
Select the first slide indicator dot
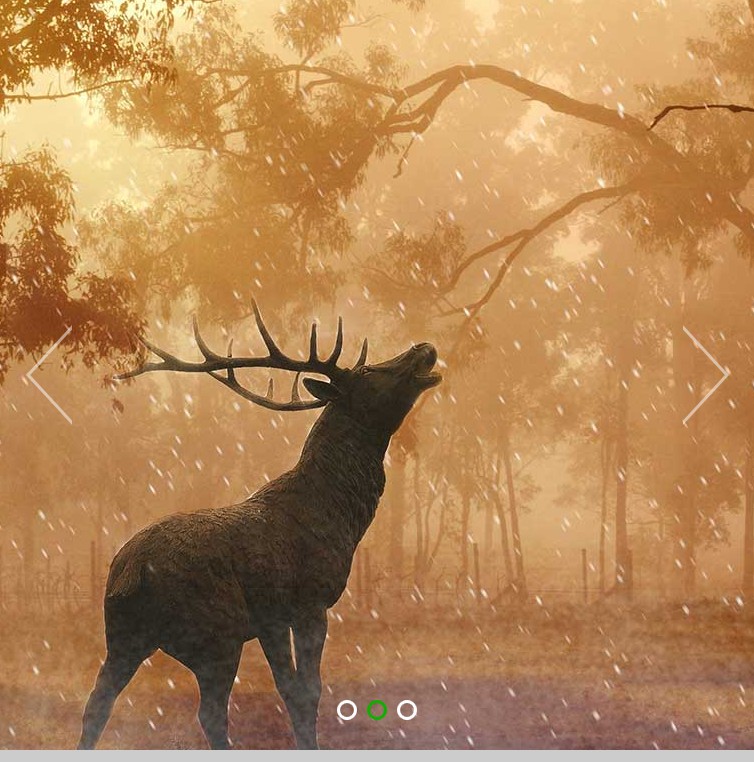pos(347,710)
